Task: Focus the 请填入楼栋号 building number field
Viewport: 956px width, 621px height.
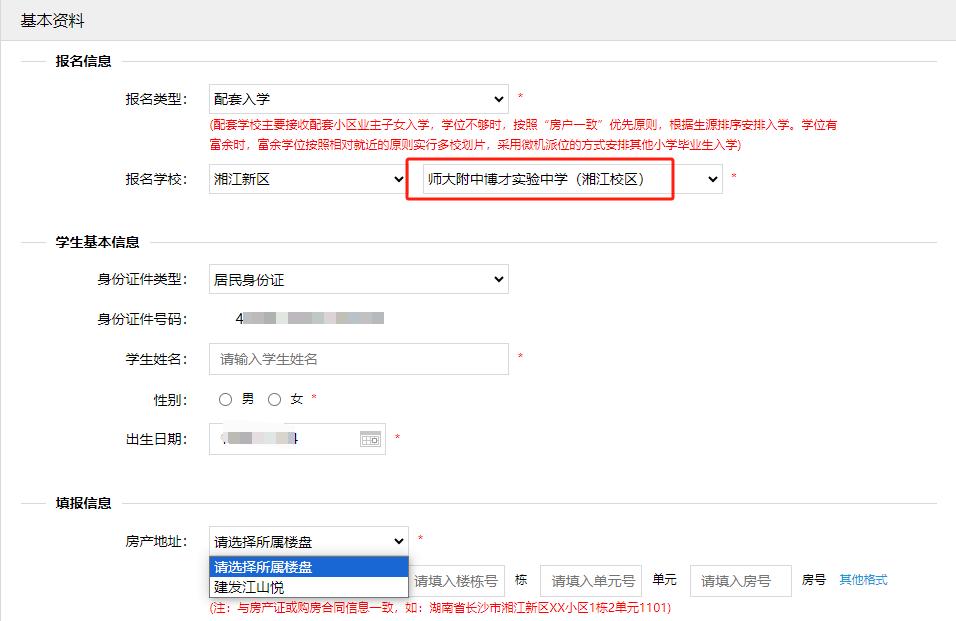Action: click(457, 581)
